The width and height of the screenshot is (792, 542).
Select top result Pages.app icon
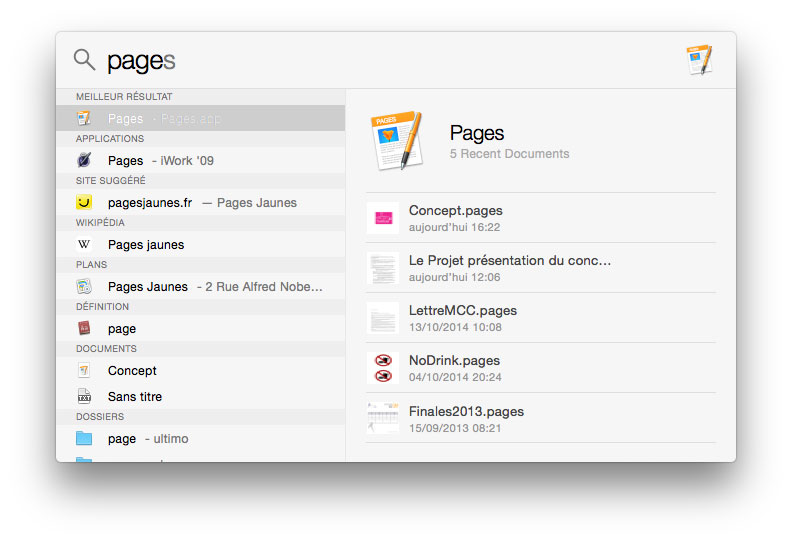point(84,118)
